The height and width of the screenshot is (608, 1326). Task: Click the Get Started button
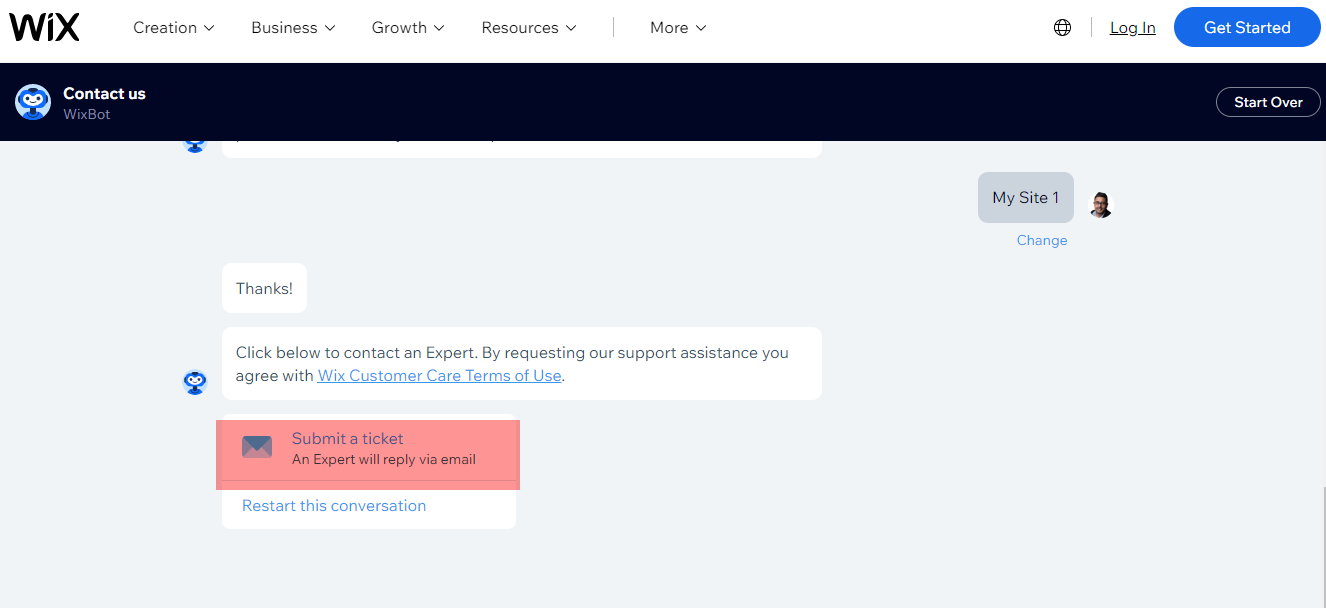(1246, 27)
